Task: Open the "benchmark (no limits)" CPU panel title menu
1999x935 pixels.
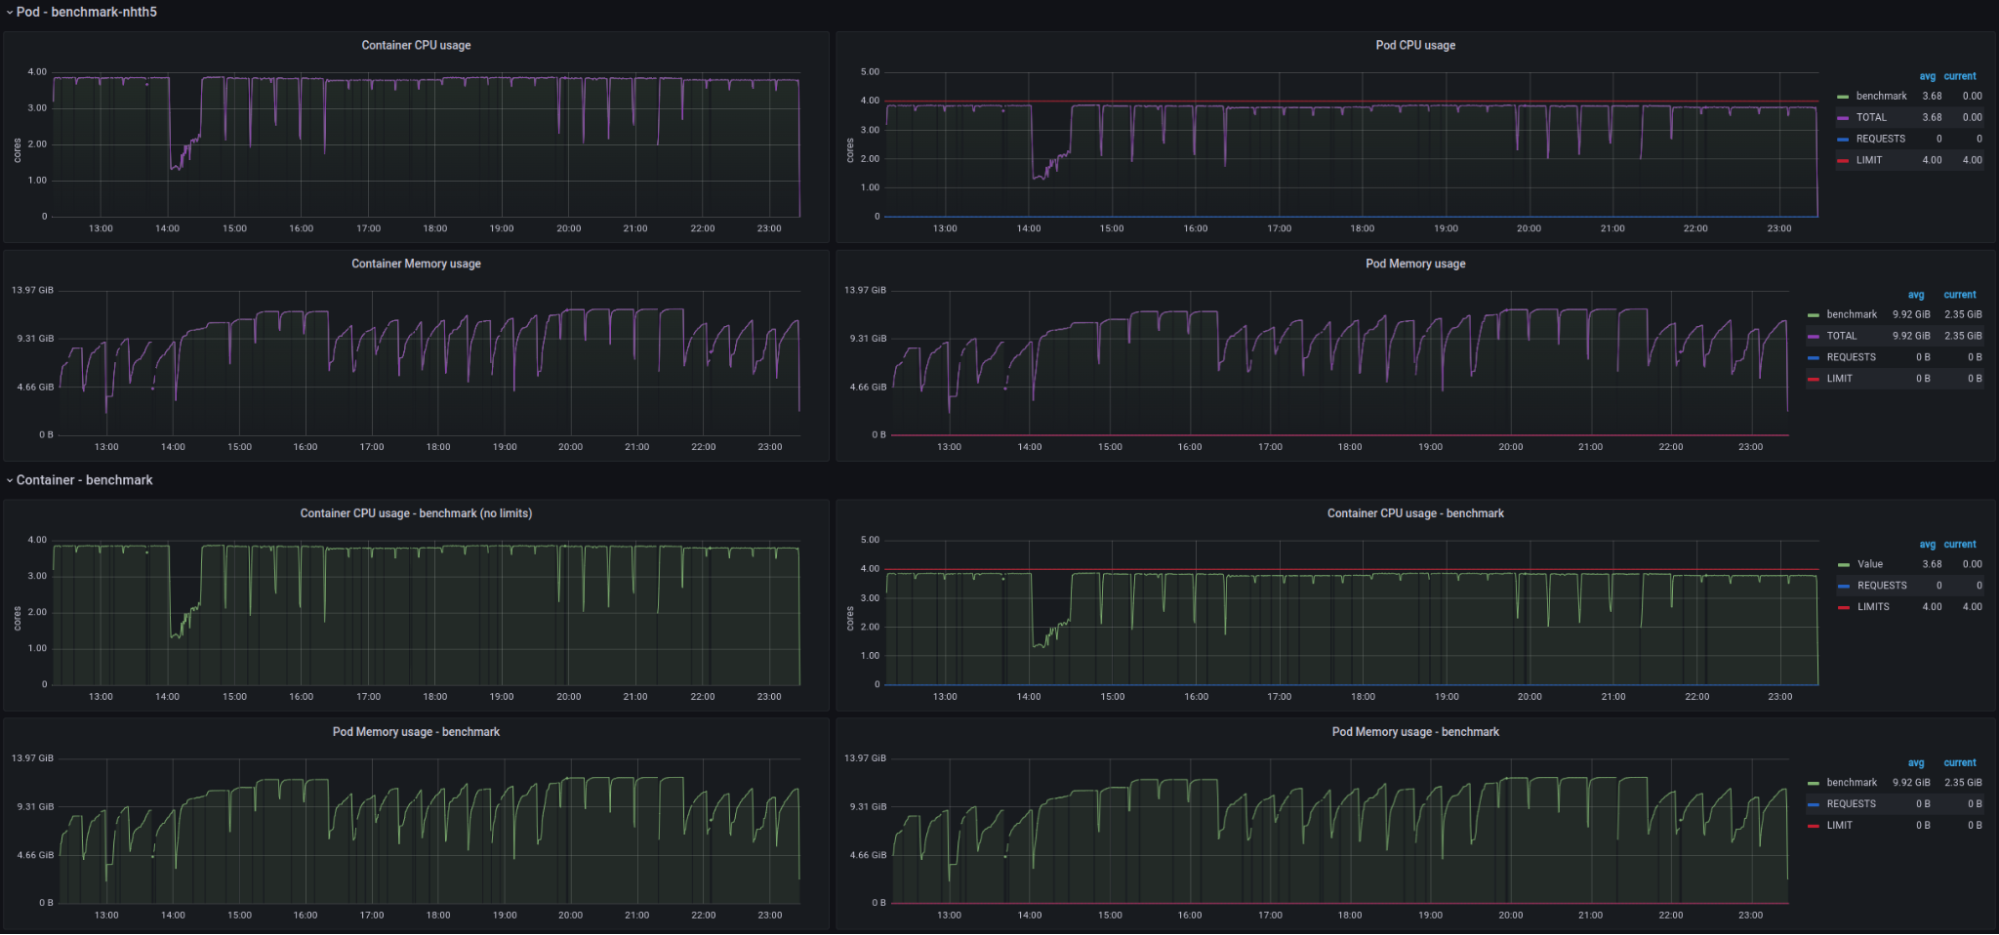Action: 416,513
